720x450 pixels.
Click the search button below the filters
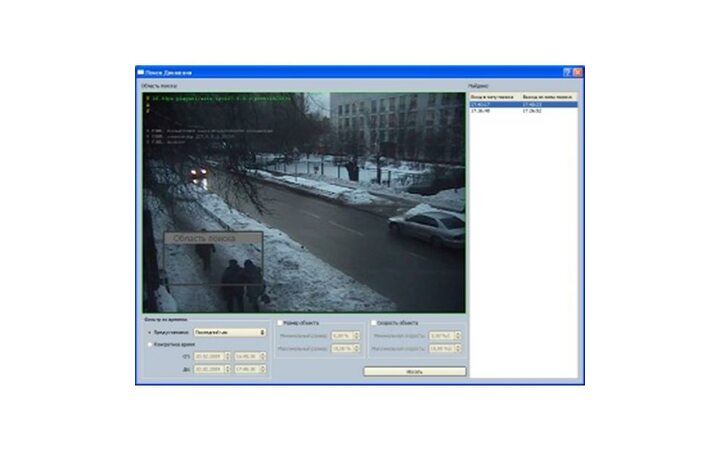tap(415, 371)
